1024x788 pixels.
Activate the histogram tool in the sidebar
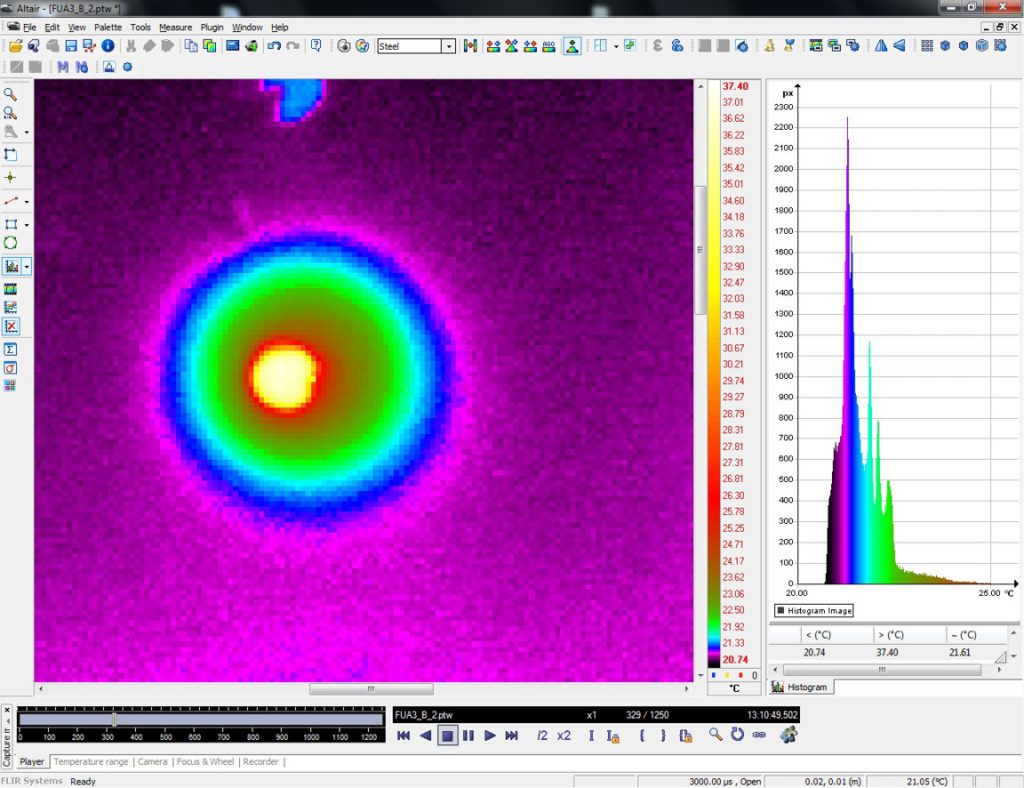point(11,266)
